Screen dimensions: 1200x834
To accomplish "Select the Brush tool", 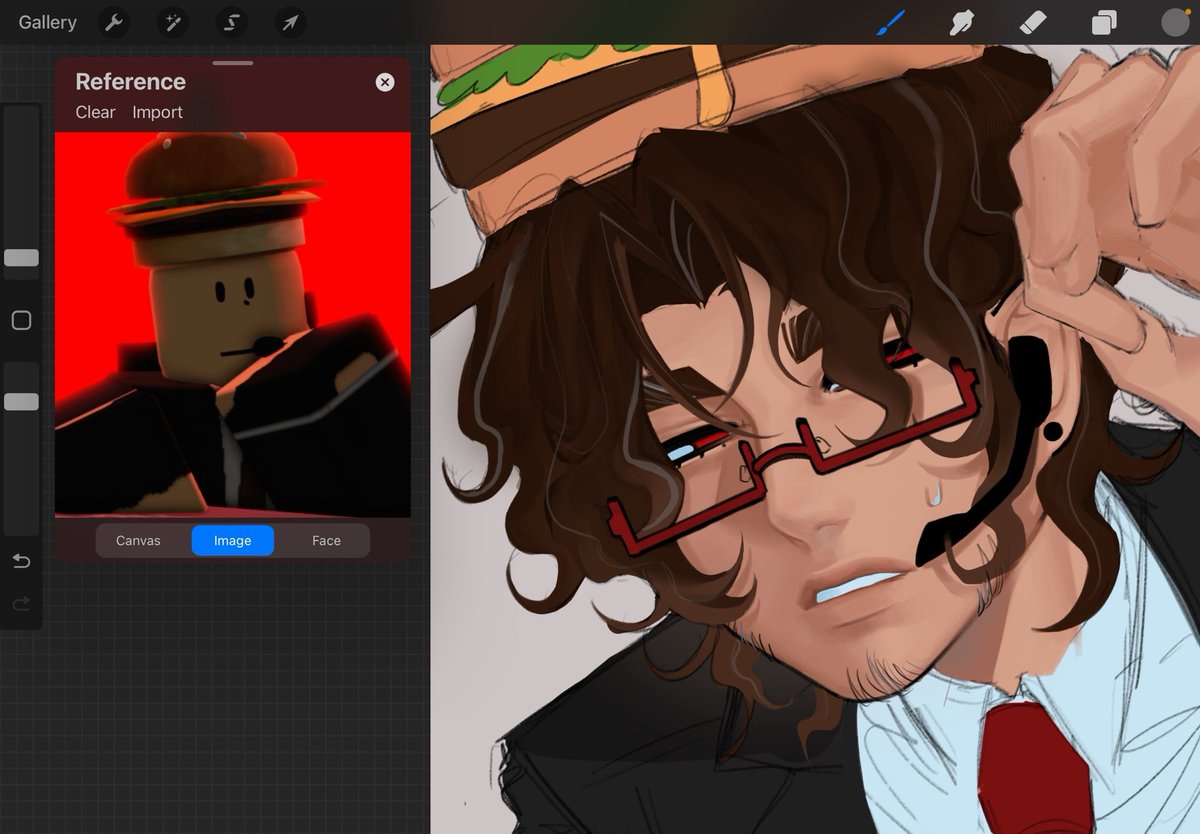I will click(890, 22).
